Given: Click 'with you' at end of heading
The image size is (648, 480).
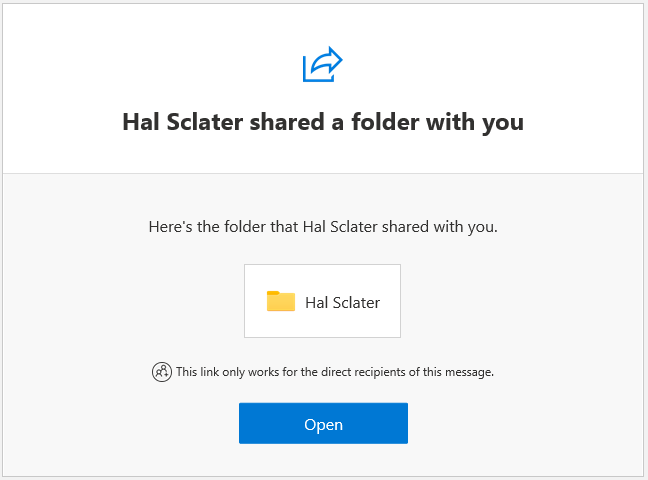Looking at the screenshot, I should pyautogui.click(x=475, y=123).
